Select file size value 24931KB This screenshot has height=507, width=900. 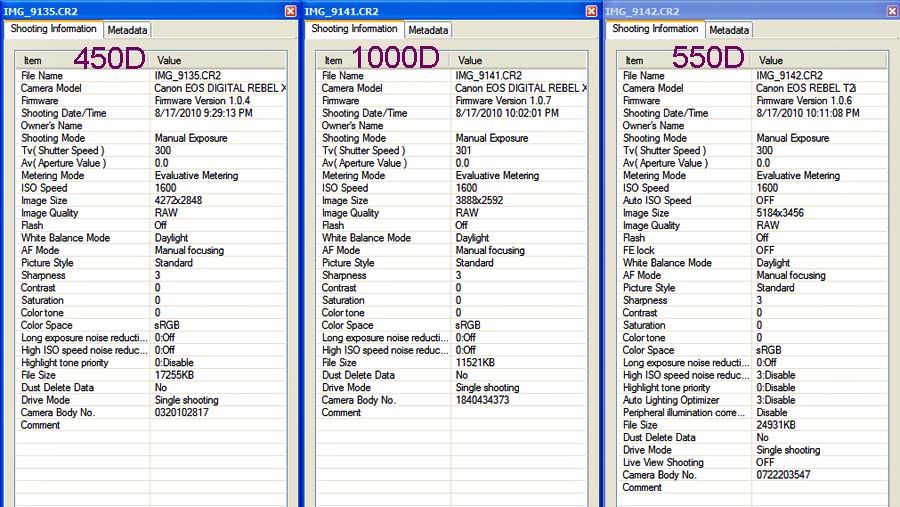coord(775,425)
